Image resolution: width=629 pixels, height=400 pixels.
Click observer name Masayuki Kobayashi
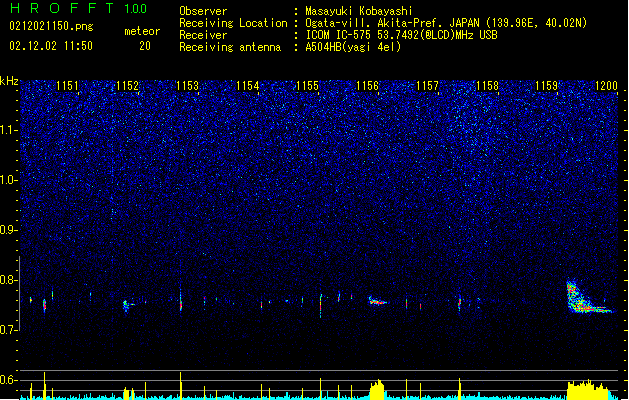click(359, 11)
